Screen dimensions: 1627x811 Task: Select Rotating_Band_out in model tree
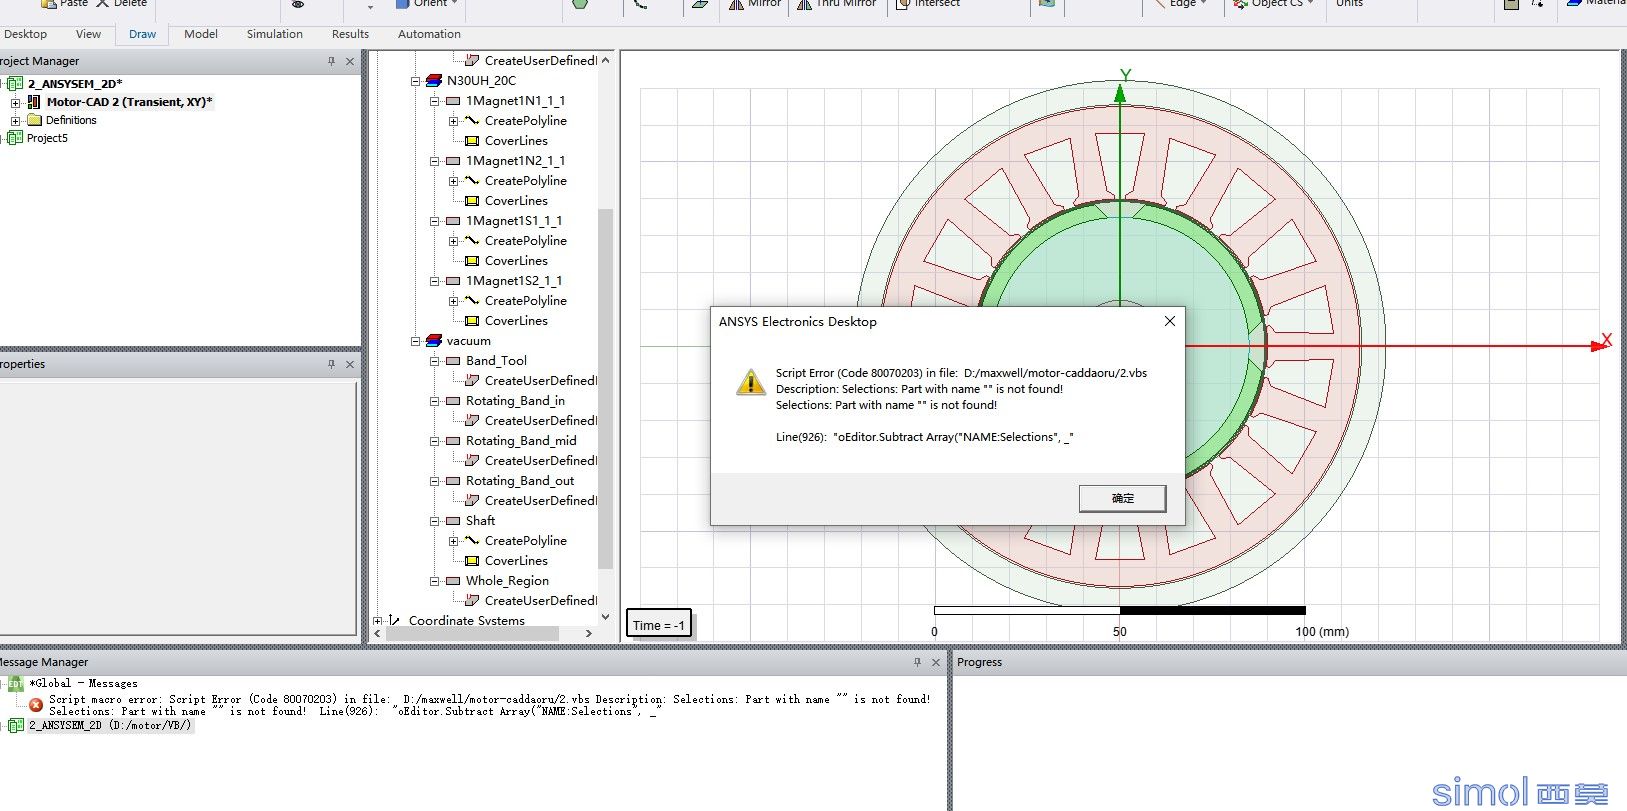[520, 481]
